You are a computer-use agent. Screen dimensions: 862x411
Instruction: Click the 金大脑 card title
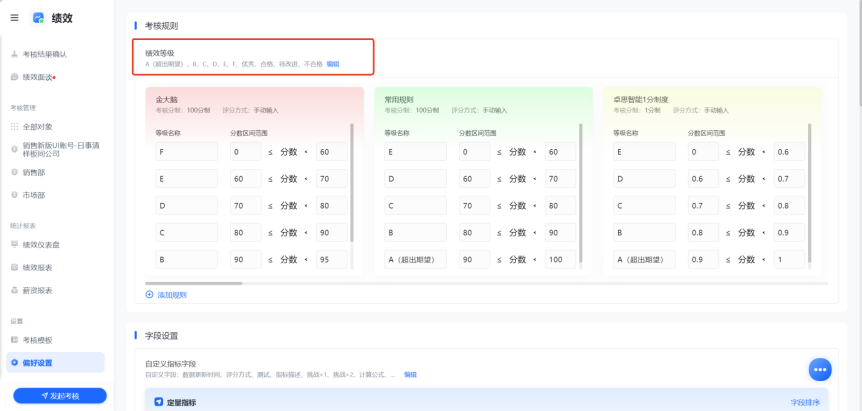167,100
